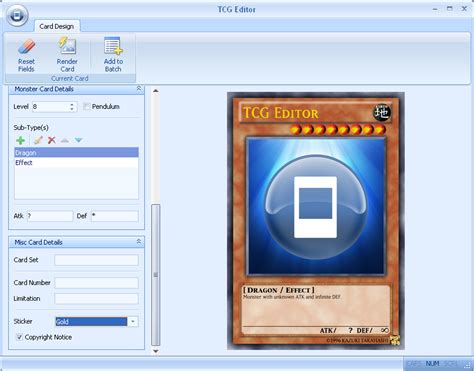Click the Def input field
Screen dimensions: 474x371
[115, 216]
